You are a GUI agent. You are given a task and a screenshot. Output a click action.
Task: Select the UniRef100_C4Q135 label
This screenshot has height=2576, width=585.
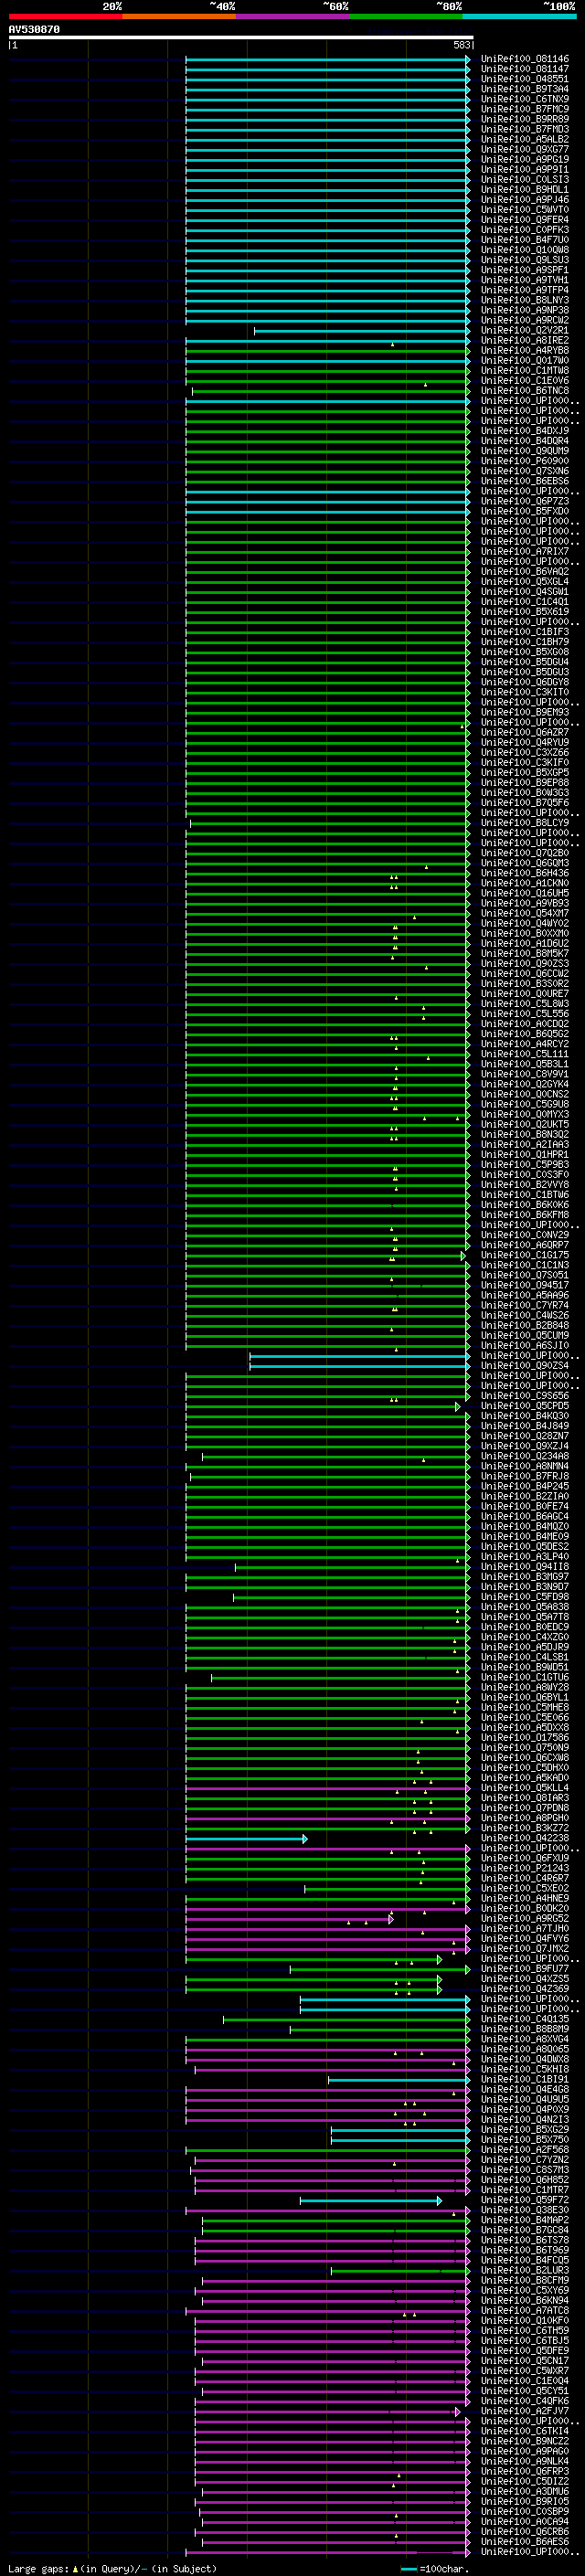point(525,2019)
